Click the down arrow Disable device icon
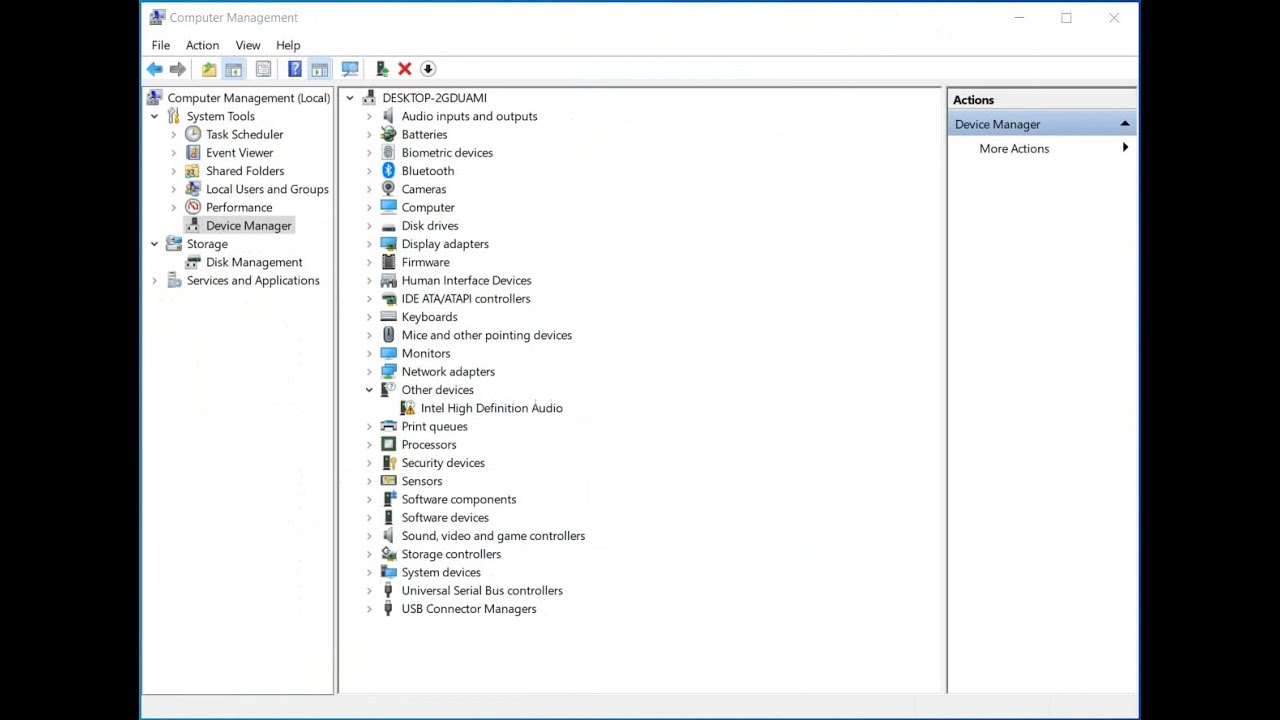Screen dimensions: 1280x720 pos(428,69)
